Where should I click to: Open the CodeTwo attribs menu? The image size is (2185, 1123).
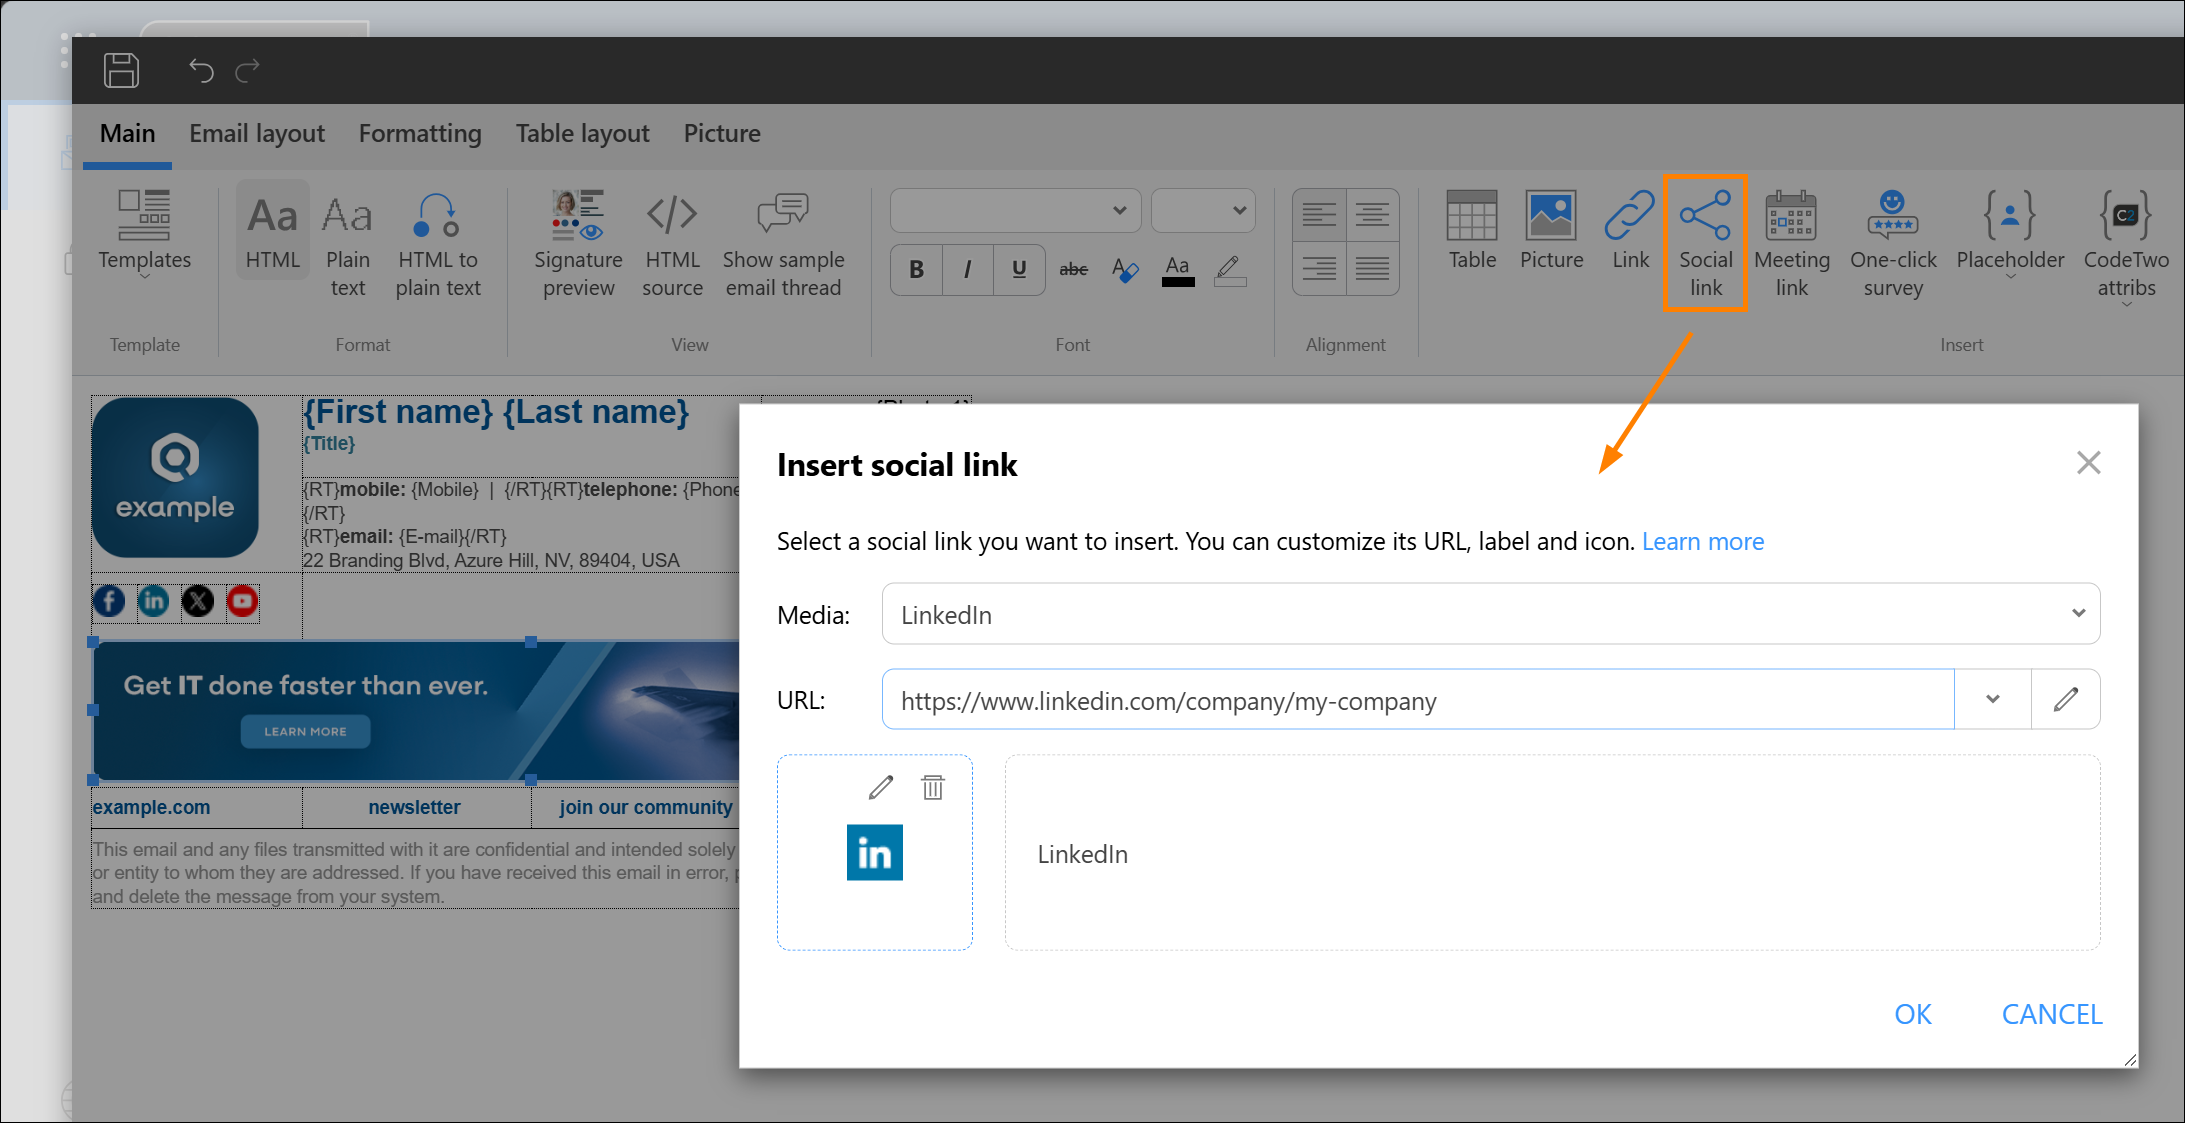2126,247
